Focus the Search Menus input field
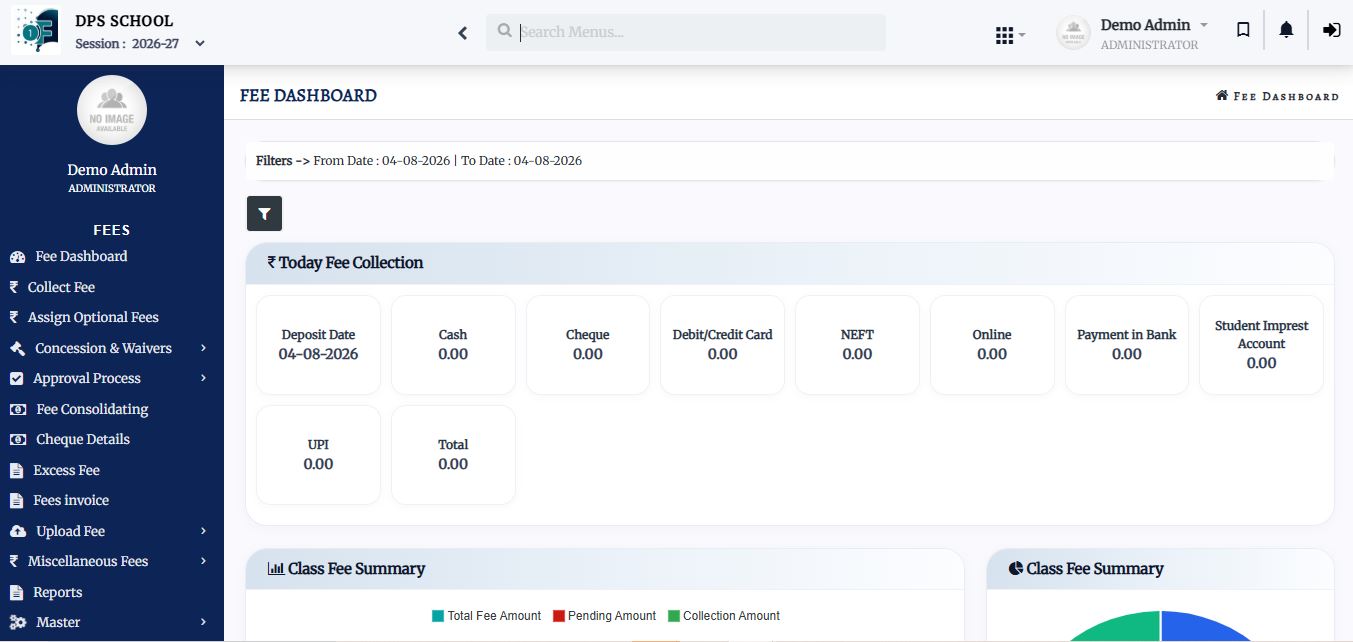1353x642 pixels. [686, 32]
